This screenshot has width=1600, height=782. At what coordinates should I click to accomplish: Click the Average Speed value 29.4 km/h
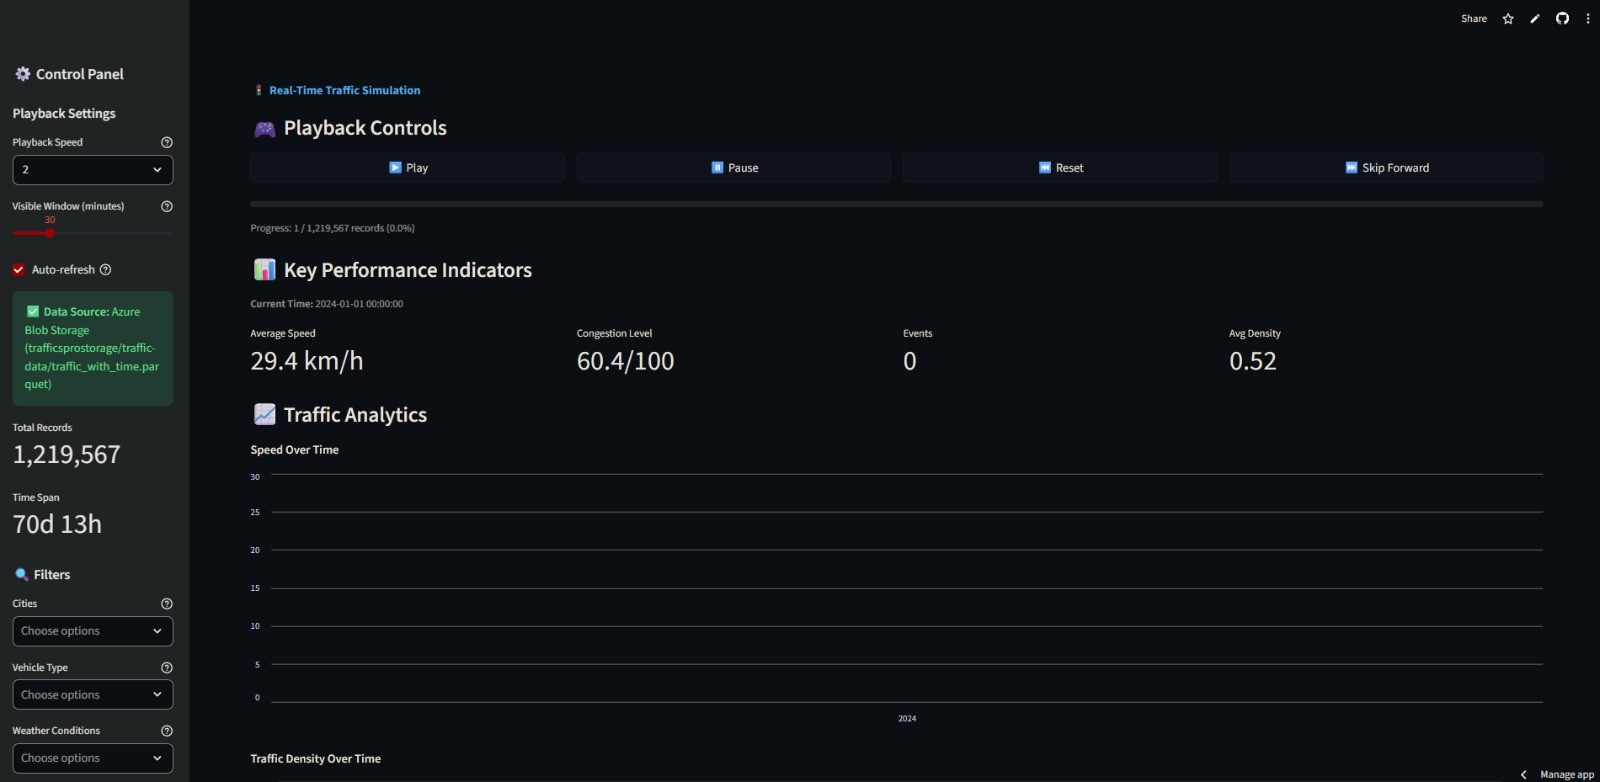[x=307, y=361]
